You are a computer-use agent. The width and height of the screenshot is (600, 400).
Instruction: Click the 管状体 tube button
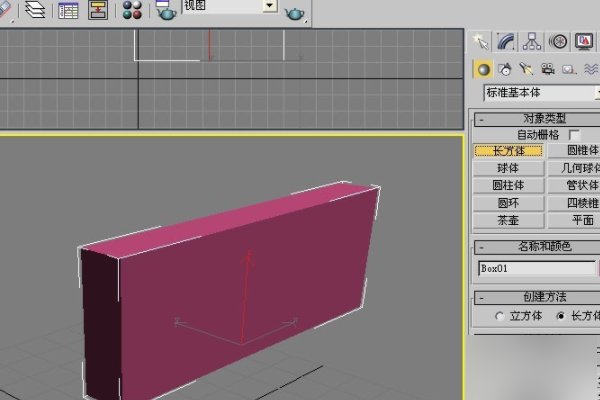click(574, 186)
